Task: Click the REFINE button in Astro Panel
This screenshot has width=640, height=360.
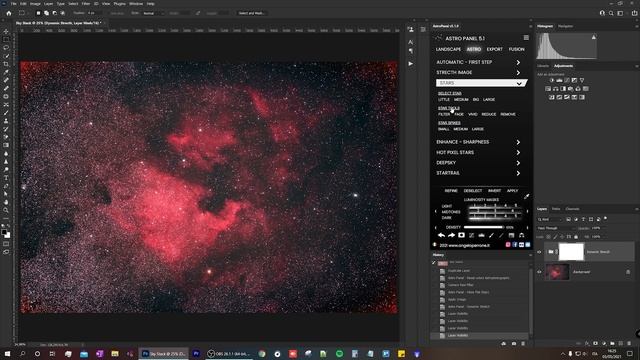Action: [x=451, y=191]
